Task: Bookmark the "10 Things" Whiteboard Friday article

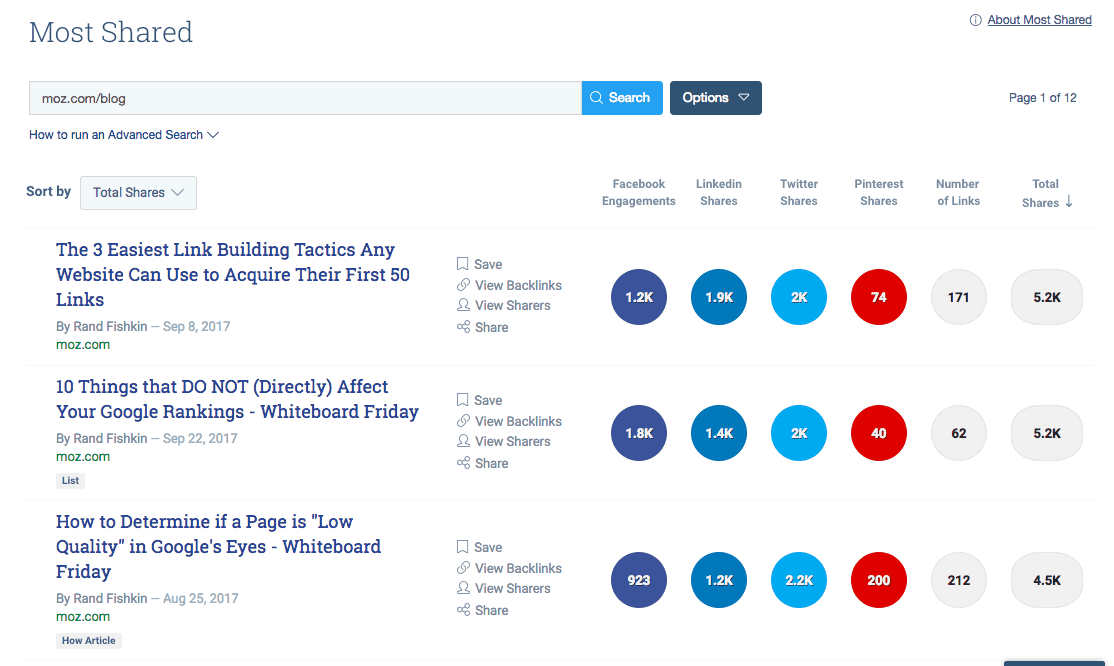Action: click(479, 400)
